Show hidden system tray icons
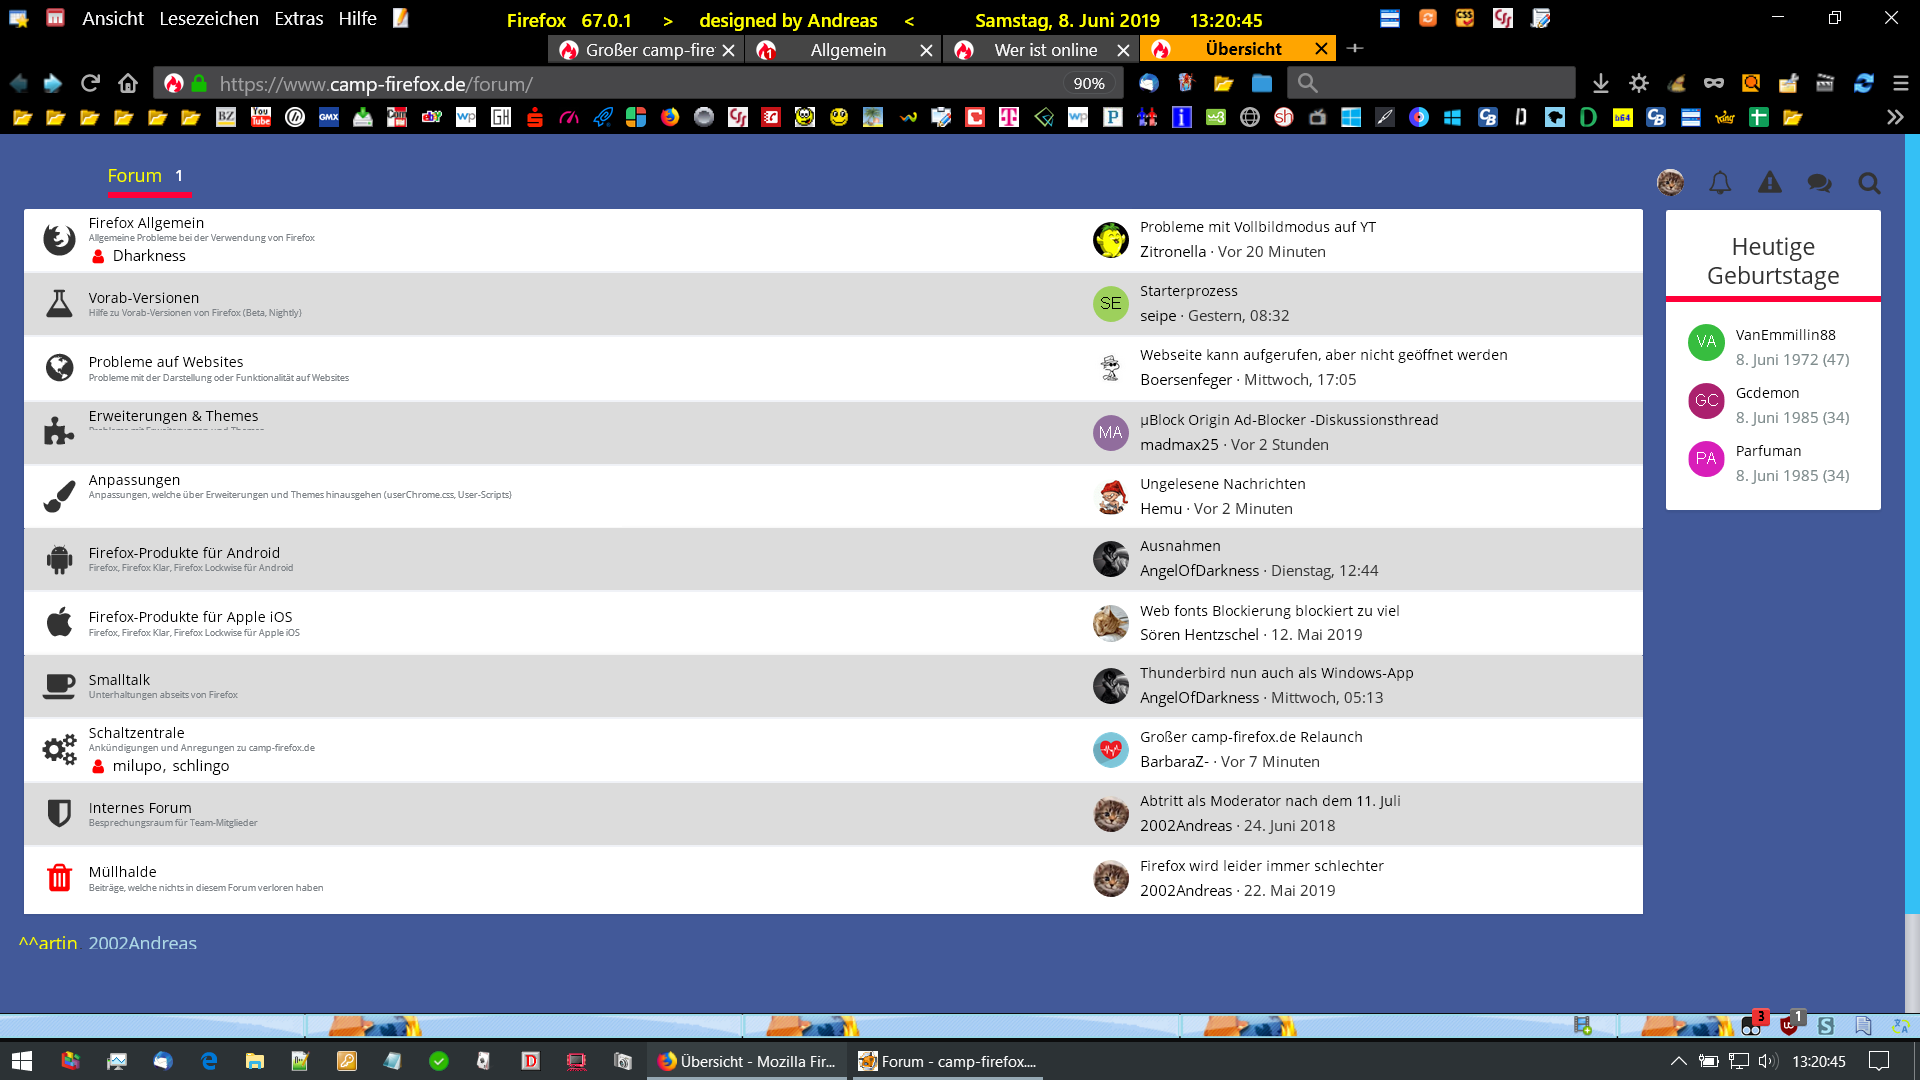This screenshot has height=1080, width=1920. click(1679, 1061)
